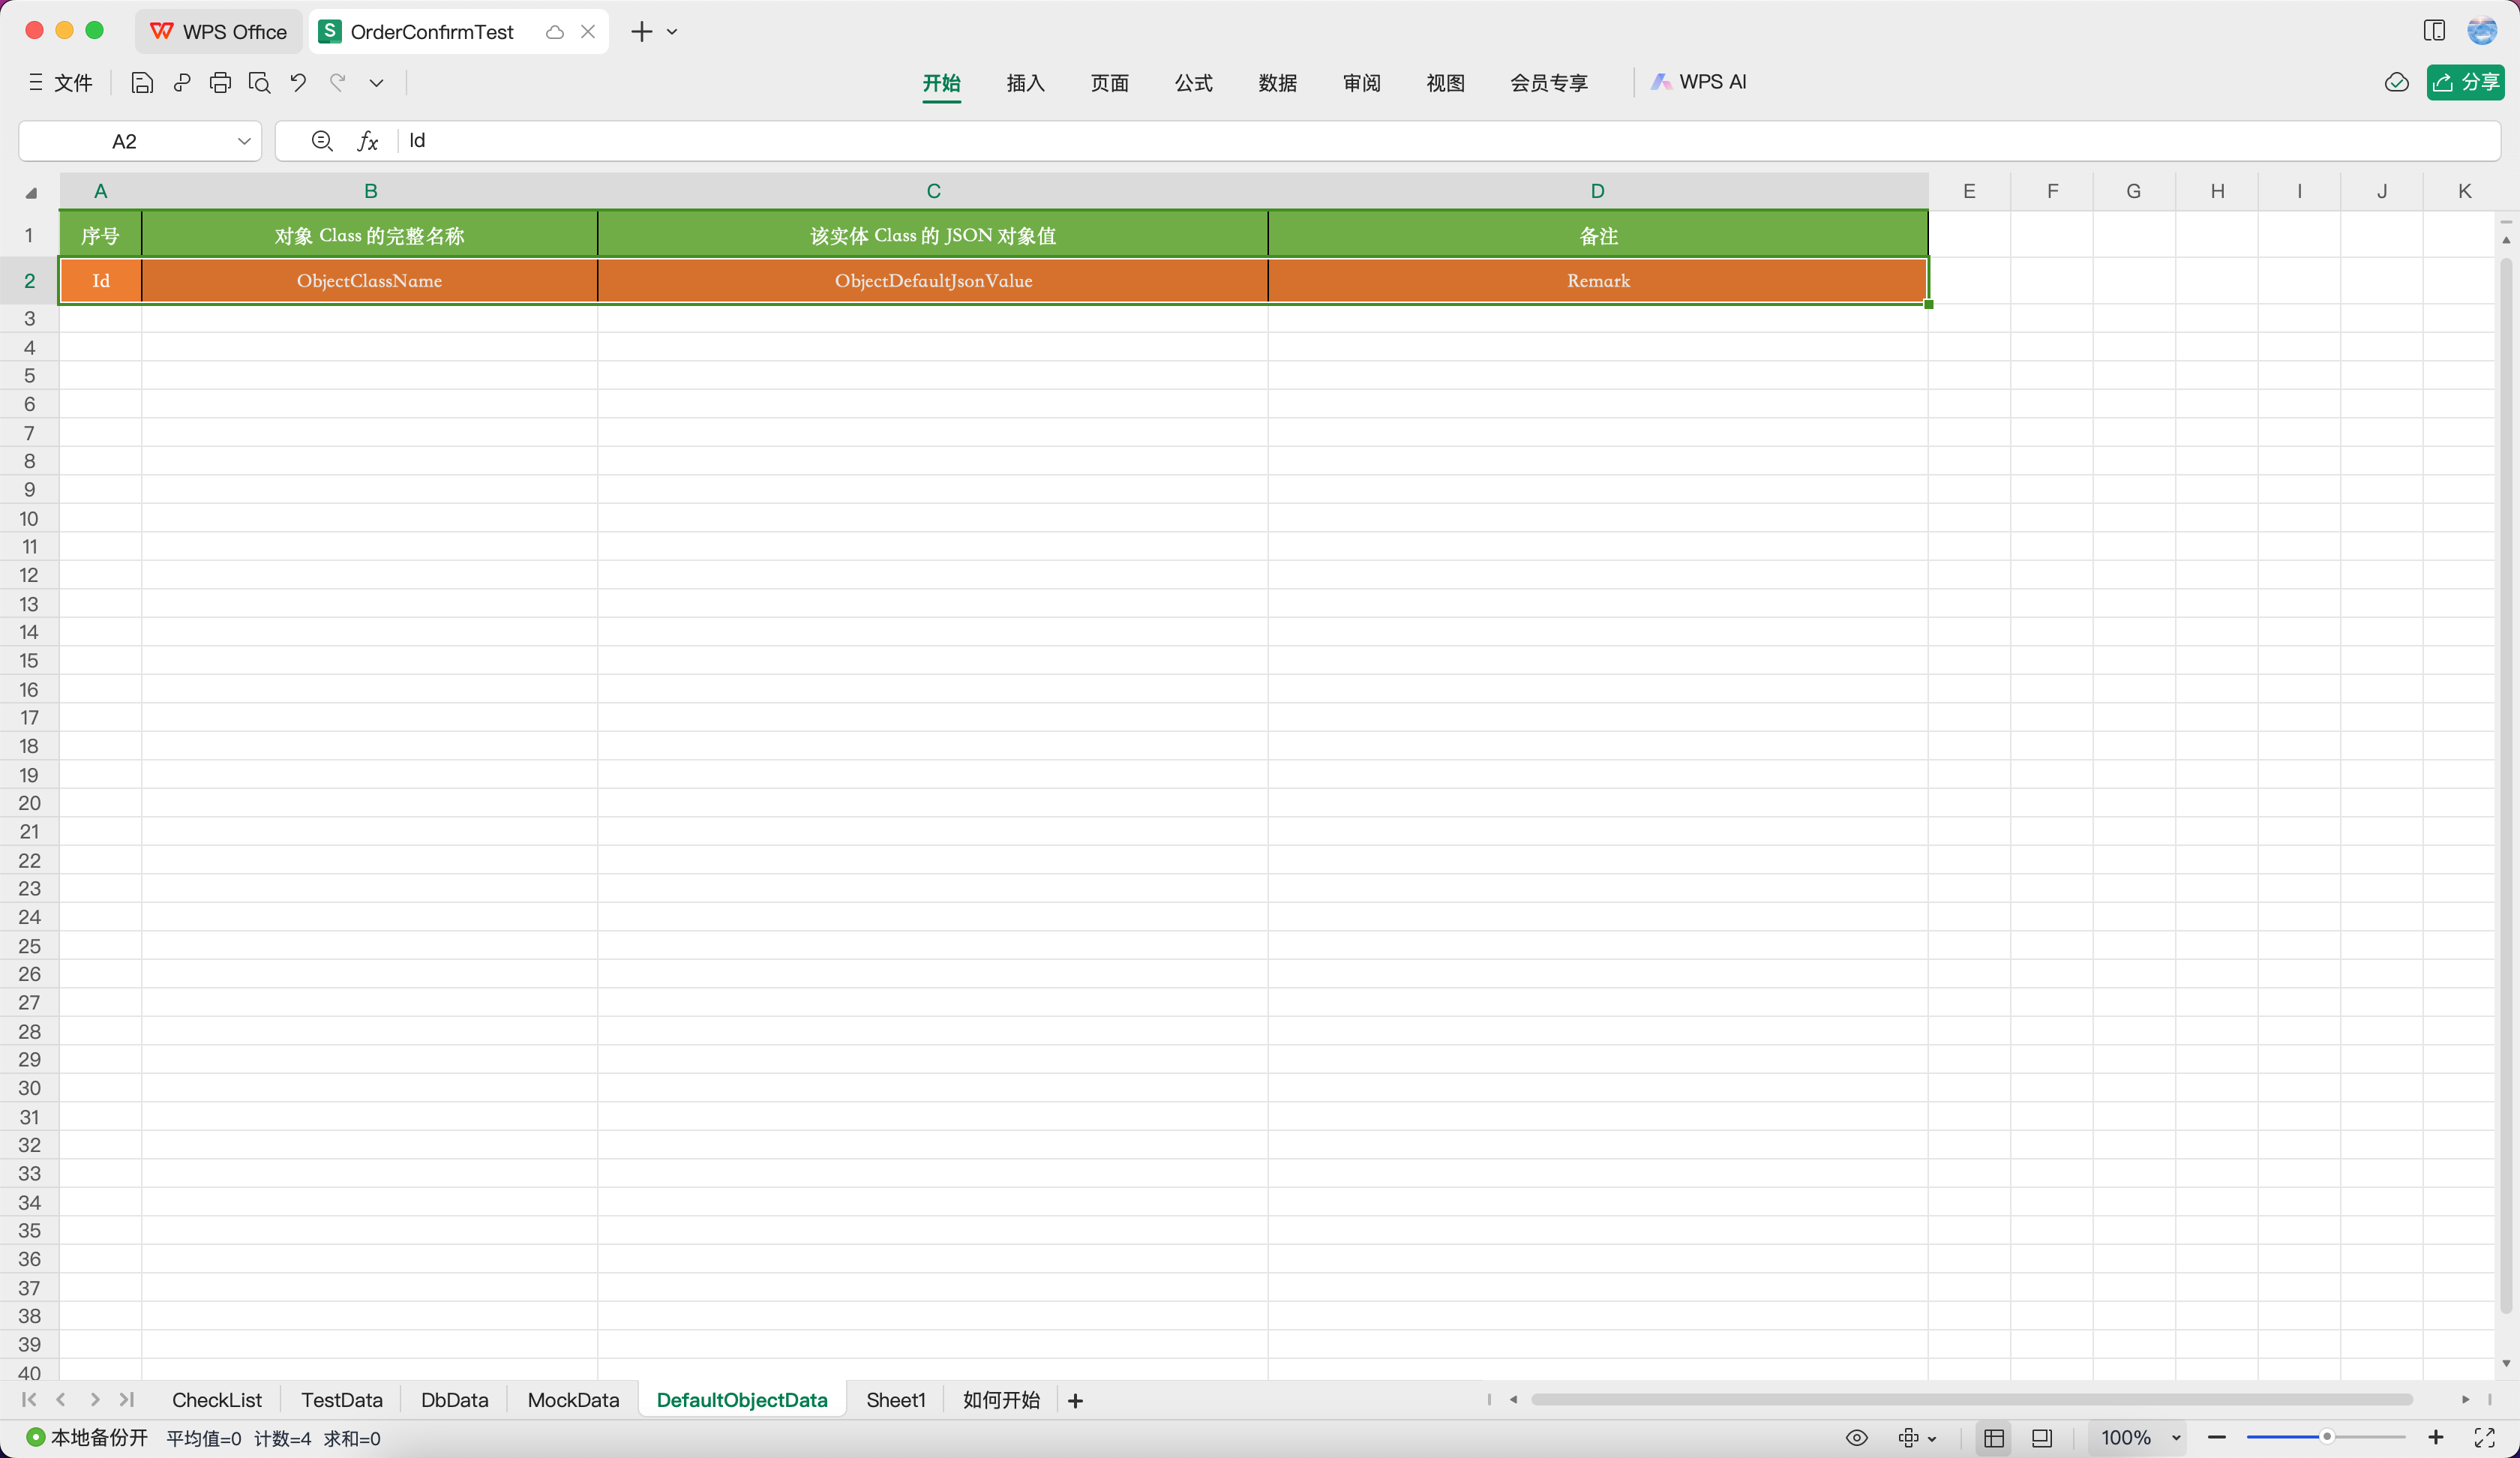Switch to page layout view in status bar
Image resolution: width=2520 pixels, height=1458 pixels.
click(x=2041, y=1437)
